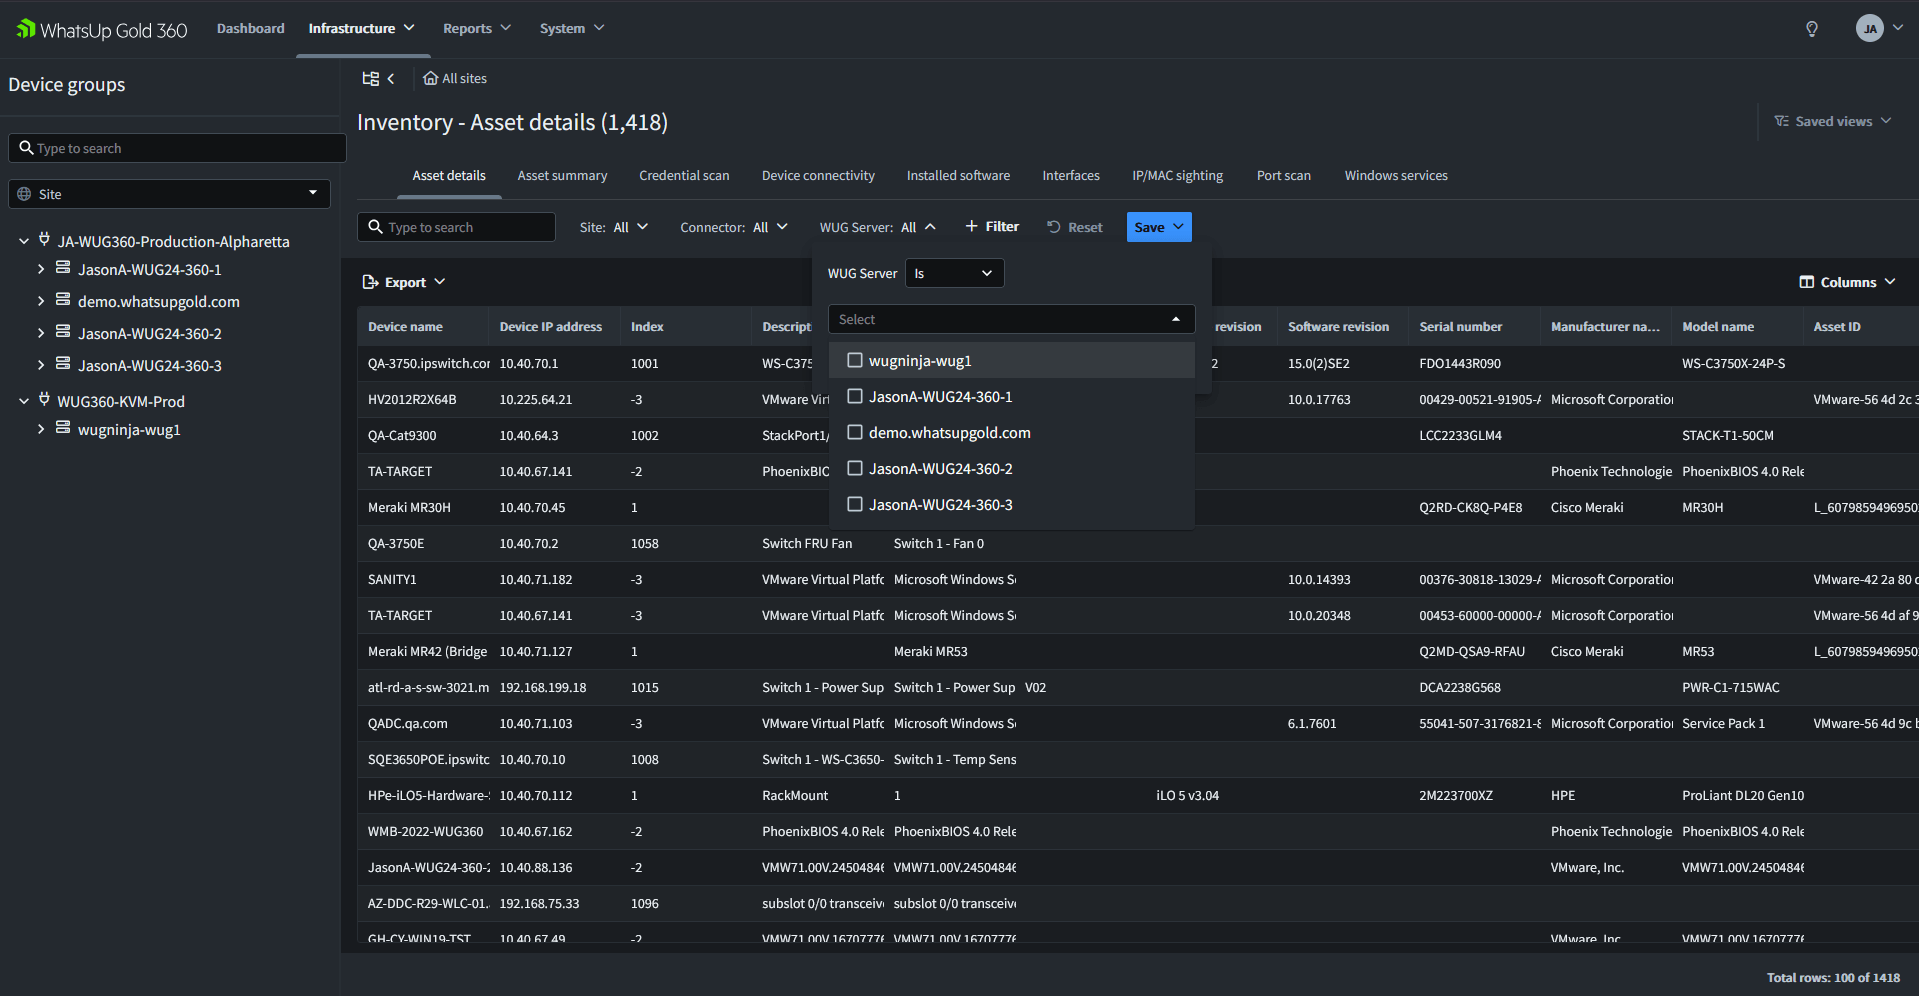1919x996 pixels.
Task: Click the magnifier icon in inventory search
Action: pyautogui.click(x=376, y=227)
